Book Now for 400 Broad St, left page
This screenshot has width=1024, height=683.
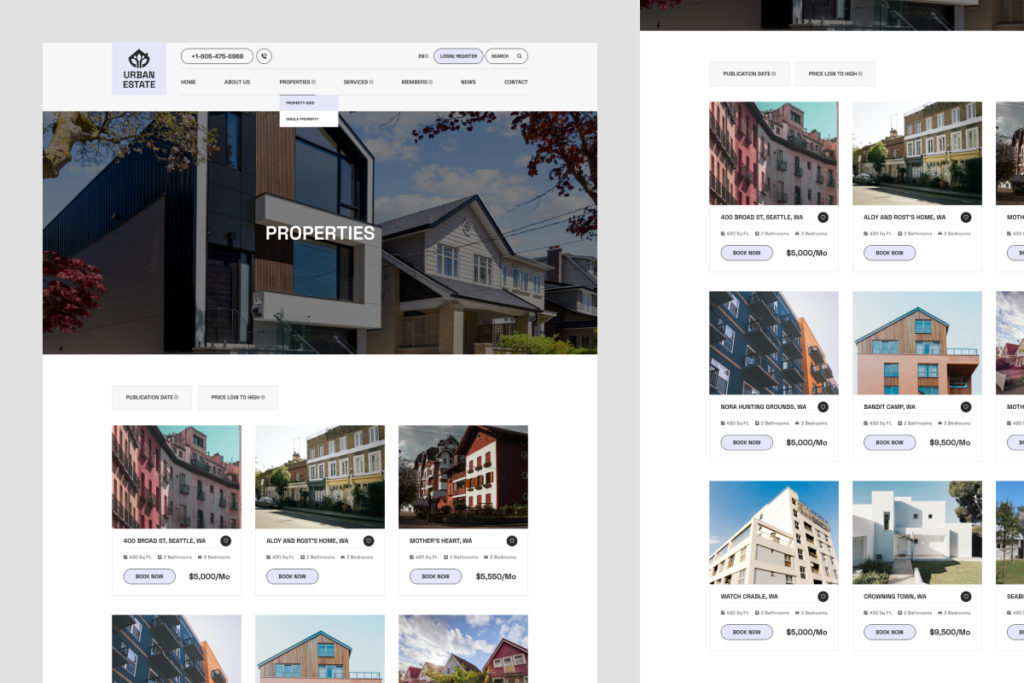tap(150, 577)
